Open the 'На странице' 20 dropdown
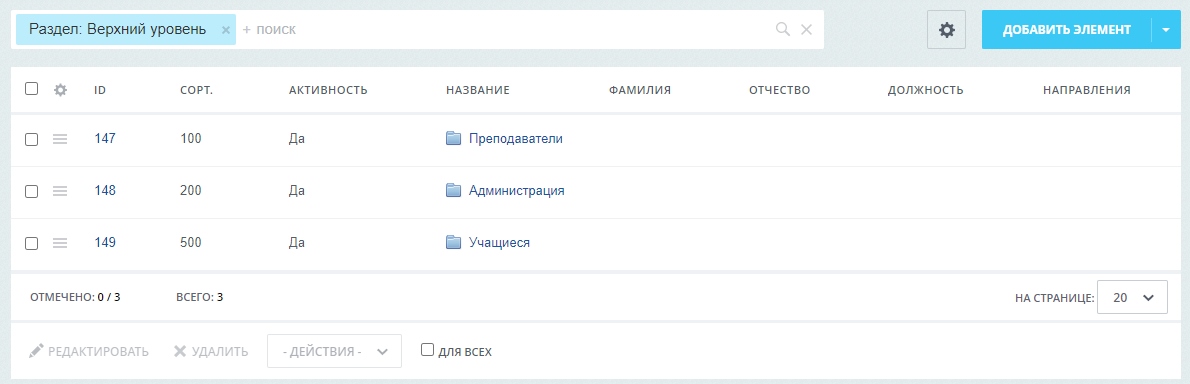Viewport: 1190px width, 384px height. coord(1132,298)
